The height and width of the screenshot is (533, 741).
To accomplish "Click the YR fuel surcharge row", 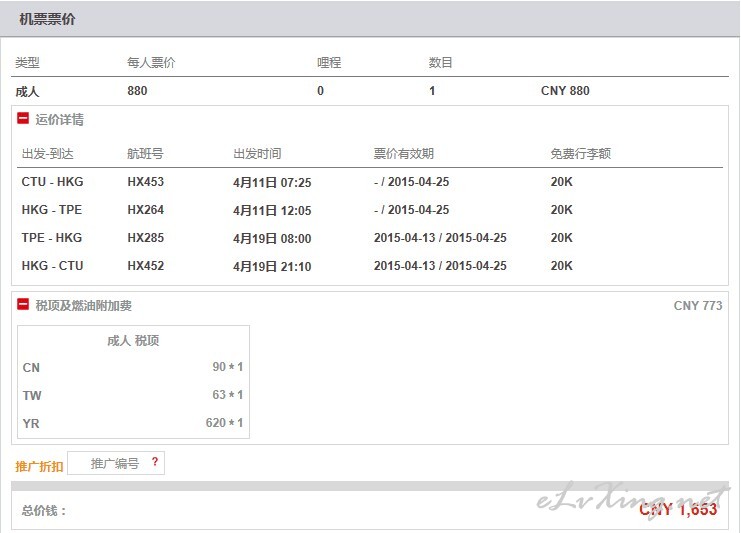I will 133,423.
